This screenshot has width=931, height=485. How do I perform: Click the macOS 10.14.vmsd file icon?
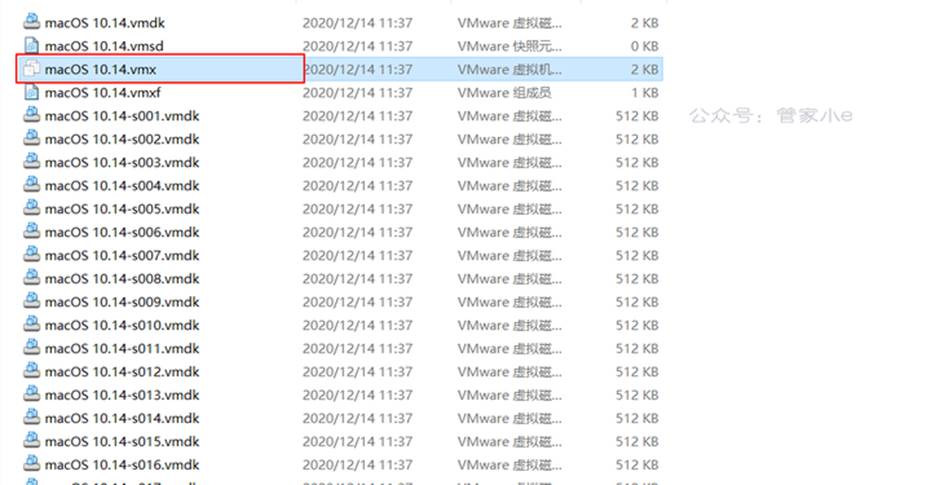coord(31,45)
